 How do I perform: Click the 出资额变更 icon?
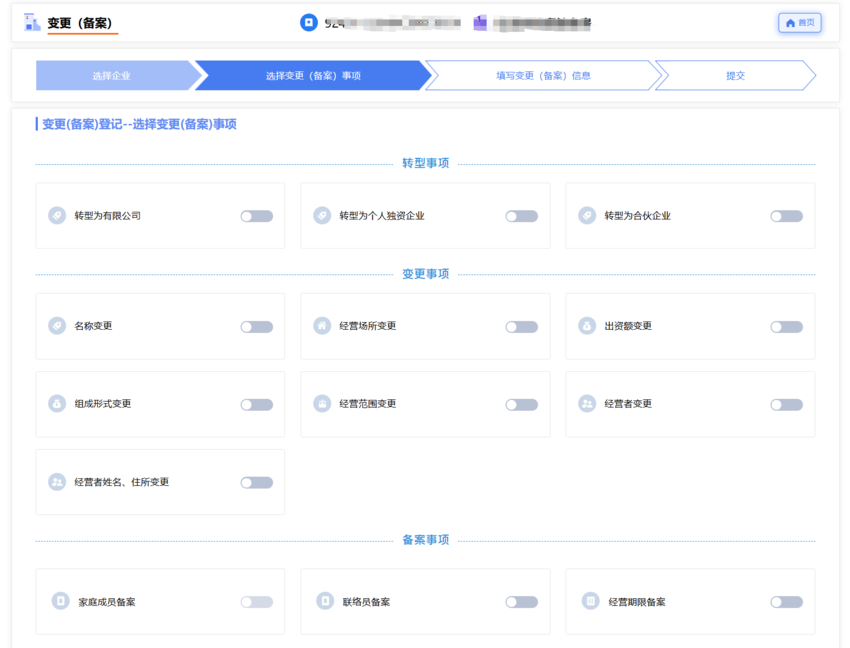(587, 326)
